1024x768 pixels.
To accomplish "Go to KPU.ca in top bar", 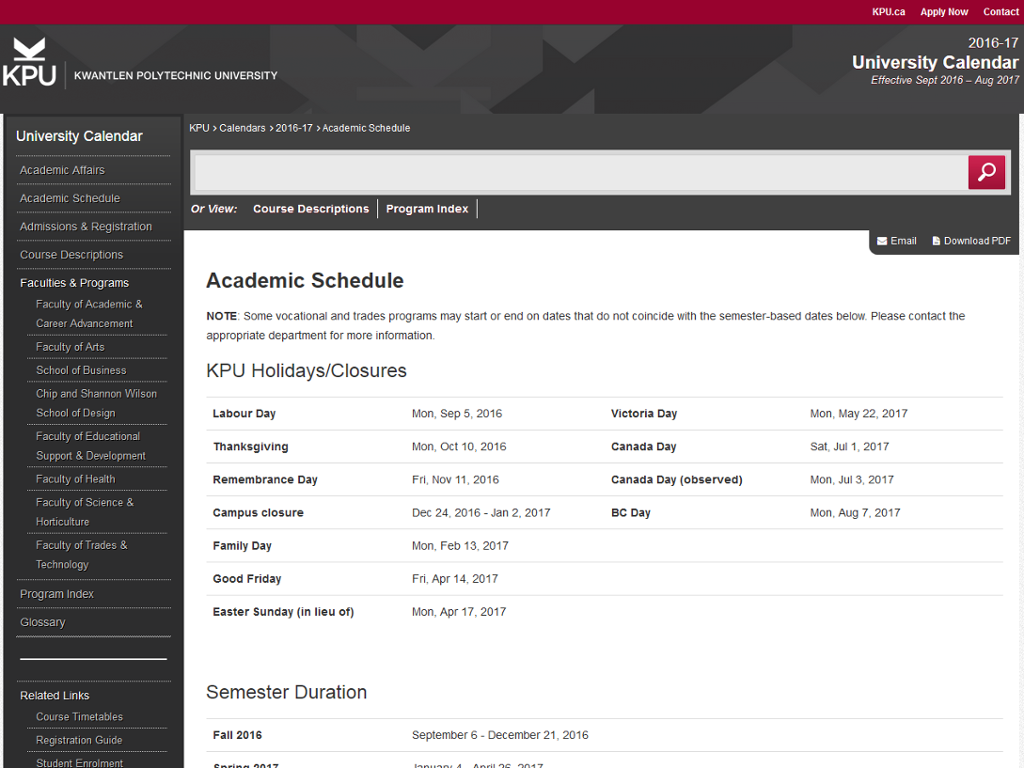I will coord(888,12).
